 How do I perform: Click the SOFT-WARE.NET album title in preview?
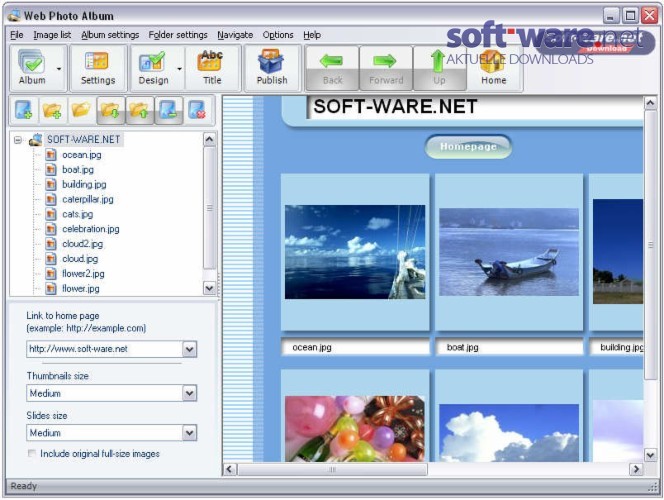(395, 106)
